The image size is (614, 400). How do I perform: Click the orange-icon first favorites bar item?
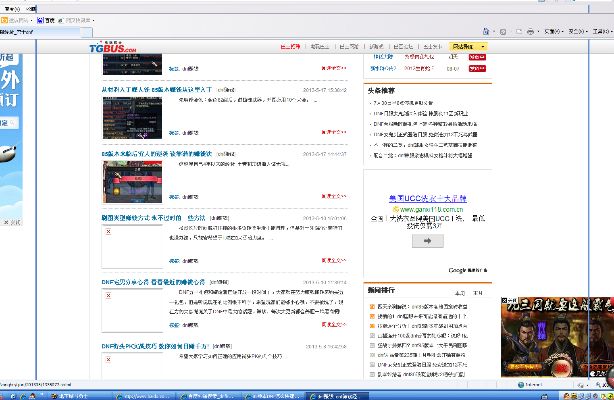[x=16, y=20]
